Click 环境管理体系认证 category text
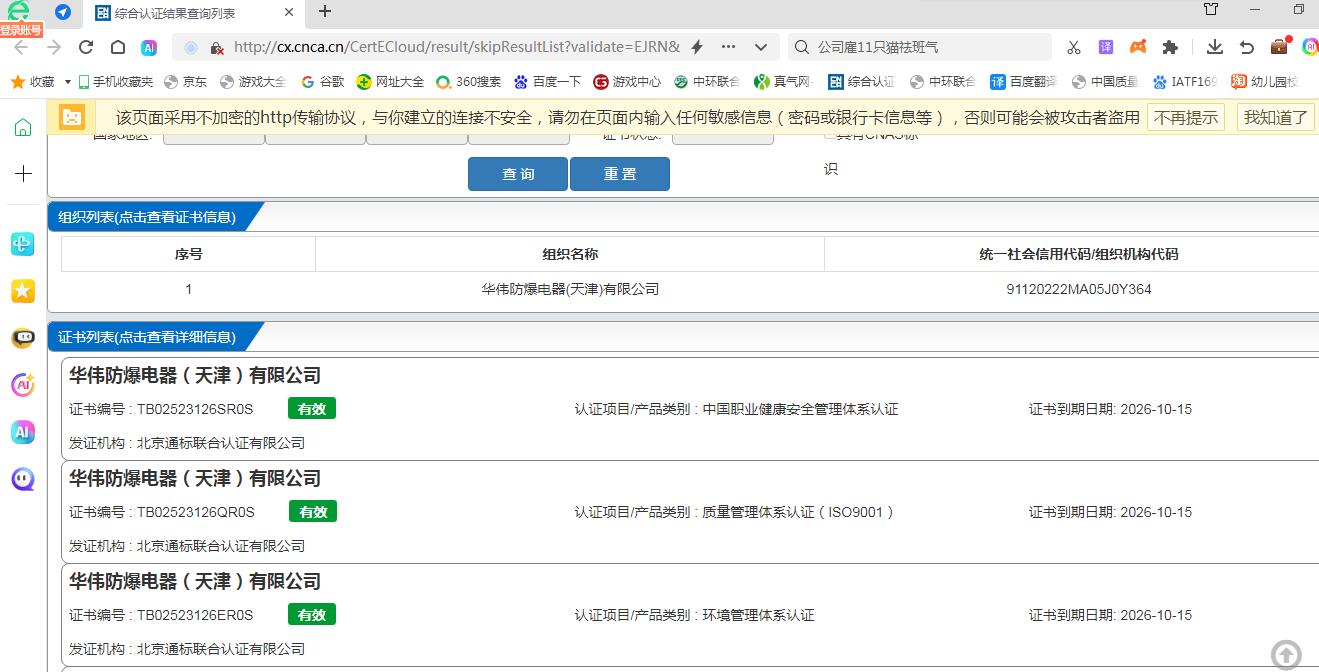The height and width of the screenshot is (672, 1319). click(759, 615)
